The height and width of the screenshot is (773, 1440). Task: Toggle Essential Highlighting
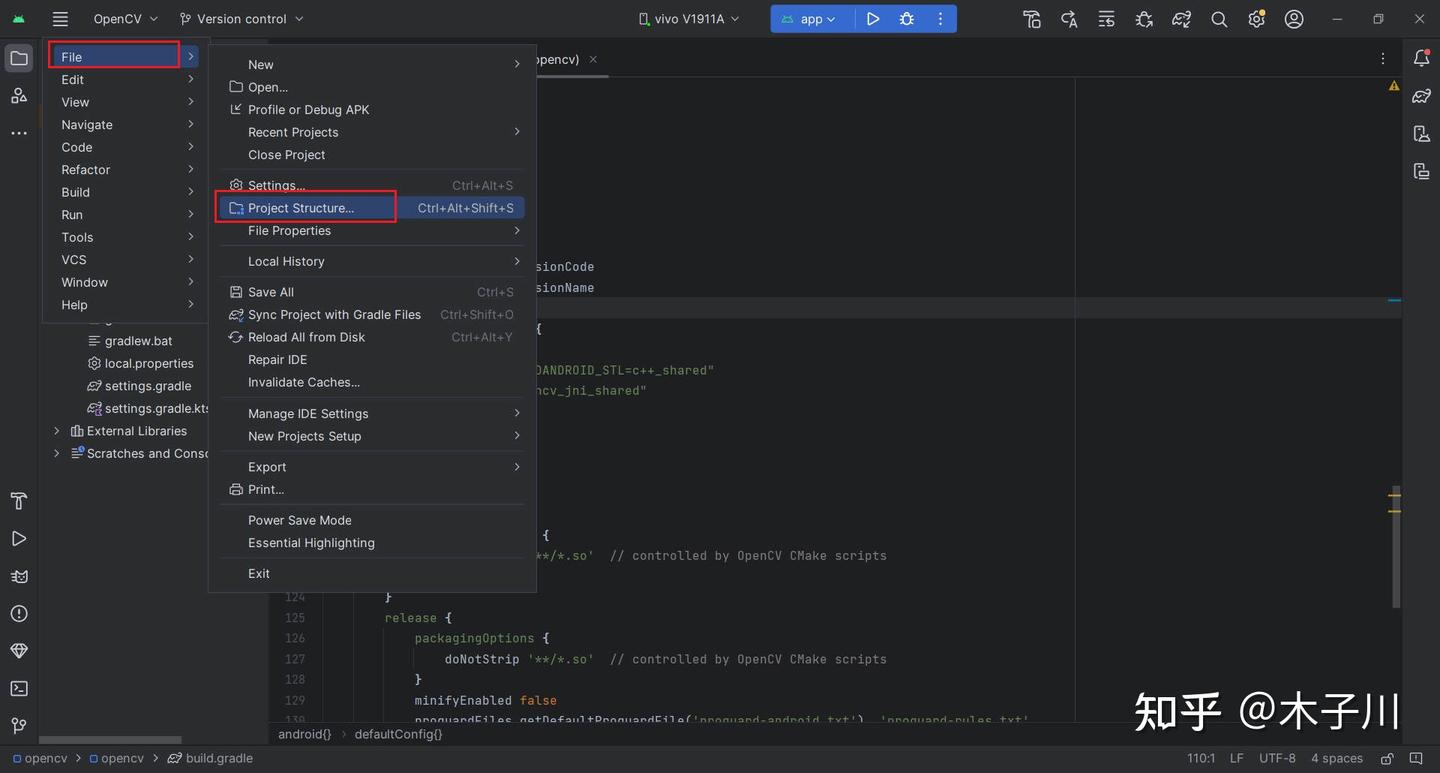pyautogui.click(x=311, y=542)
